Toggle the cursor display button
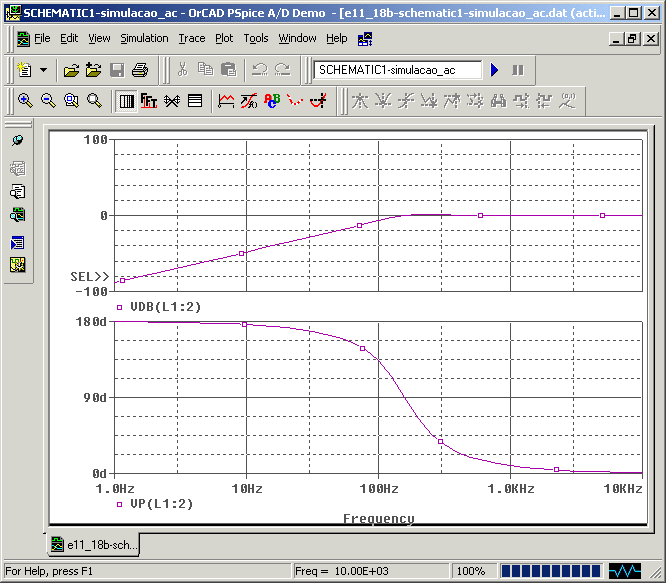Screen dimensions: 666x583 [318, 101]
